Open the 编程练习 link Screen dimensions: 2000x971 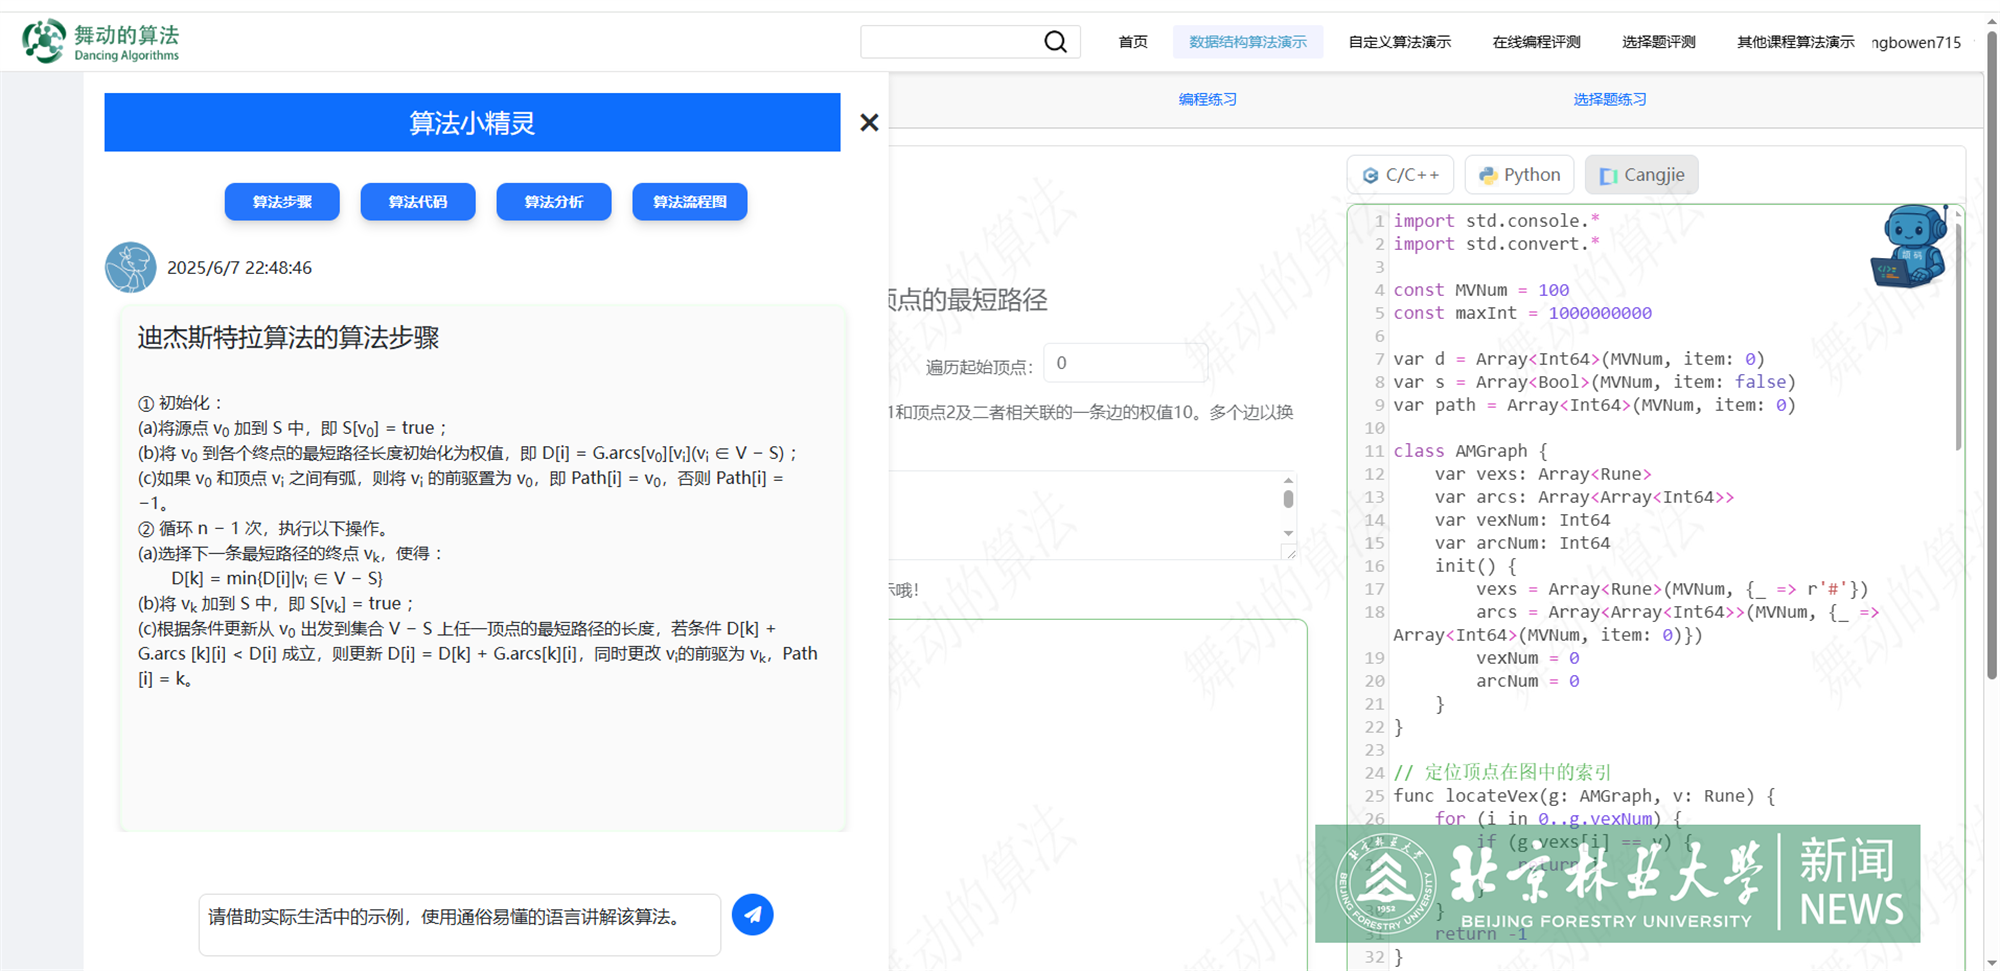pos(1207,99)
